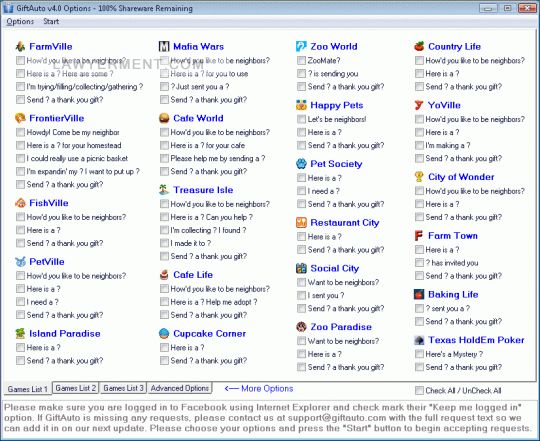Viewport: 540px width, 441px height.
Task: Select the Games List 1 tab
Action: coord(28,389)
